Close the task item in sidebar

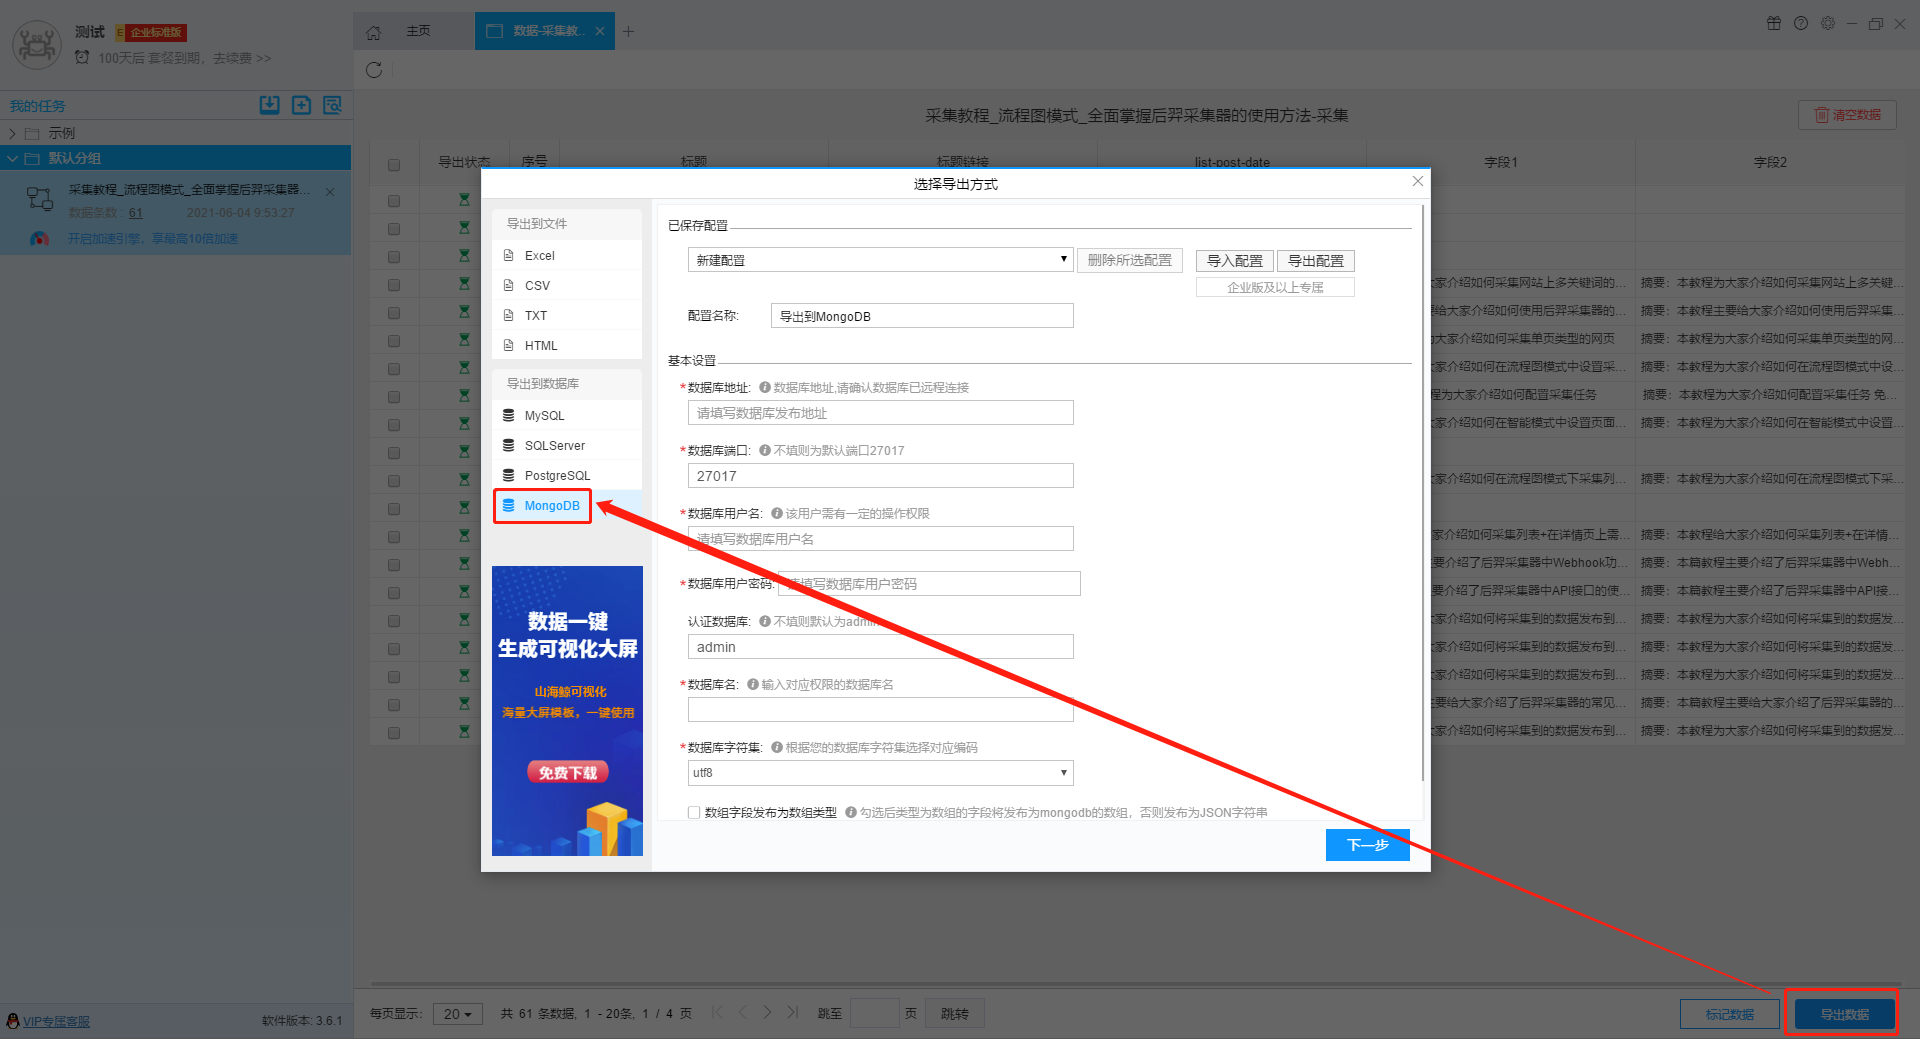pyautogui.click(x=330, y=191)
